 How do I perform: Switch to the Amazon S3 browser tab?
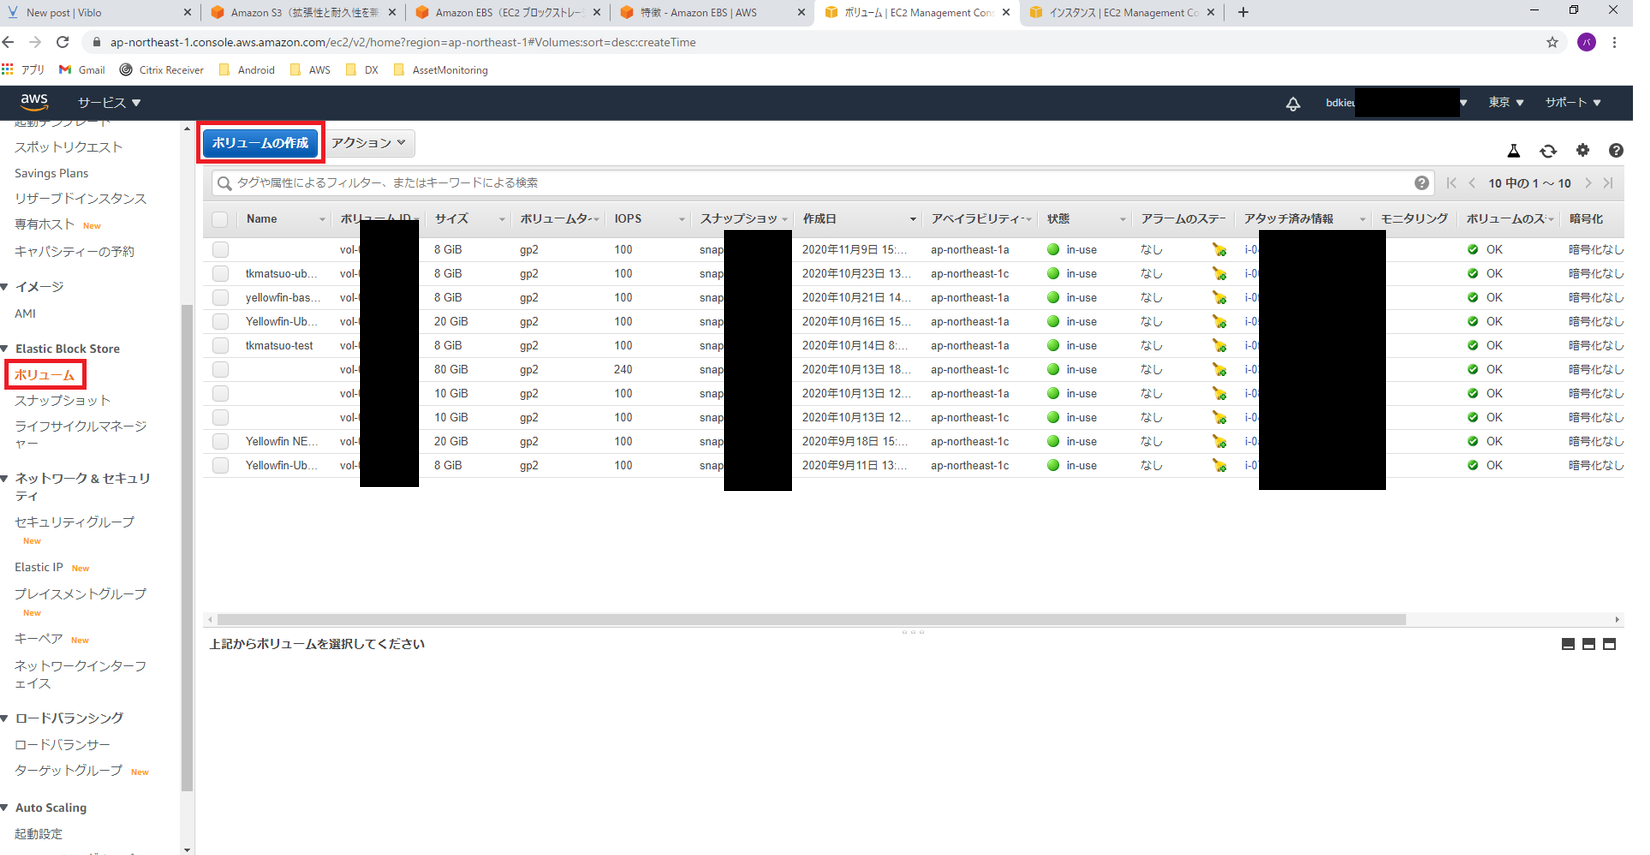point(303,12)
